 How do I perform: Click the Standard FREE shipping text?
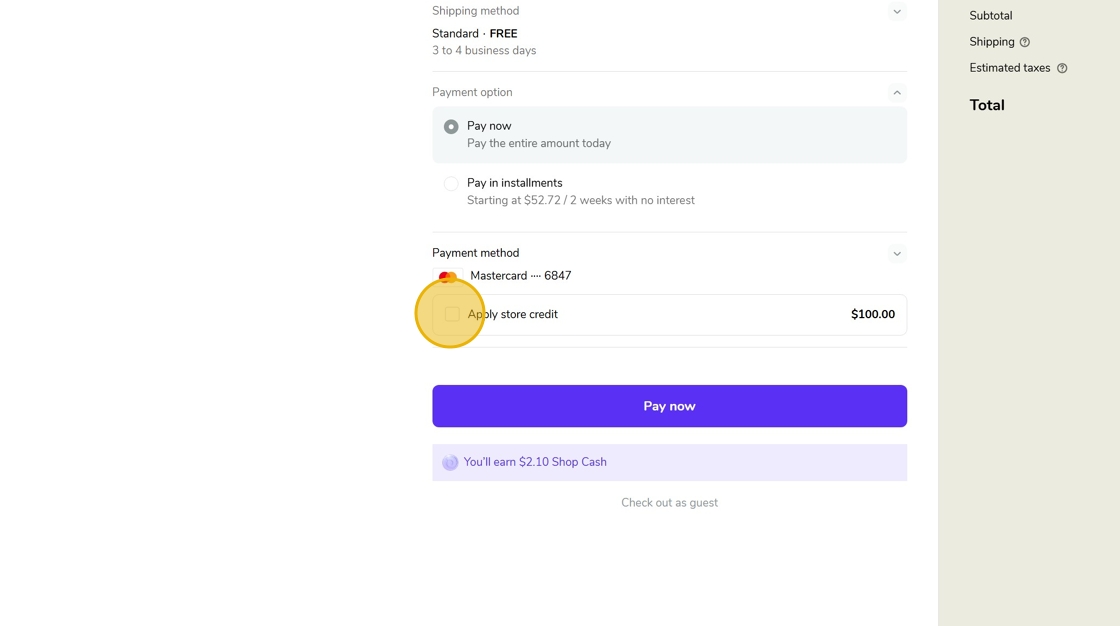pos(475,34)
